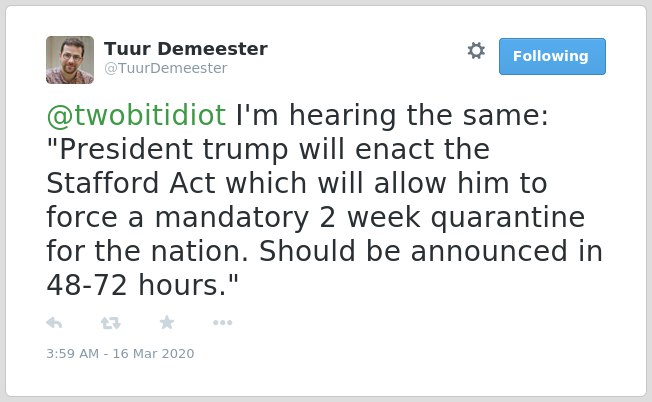Click the words "I'm hearing the same:"
The height and width of the screenshot is (402, 652).
click(392, 115)
